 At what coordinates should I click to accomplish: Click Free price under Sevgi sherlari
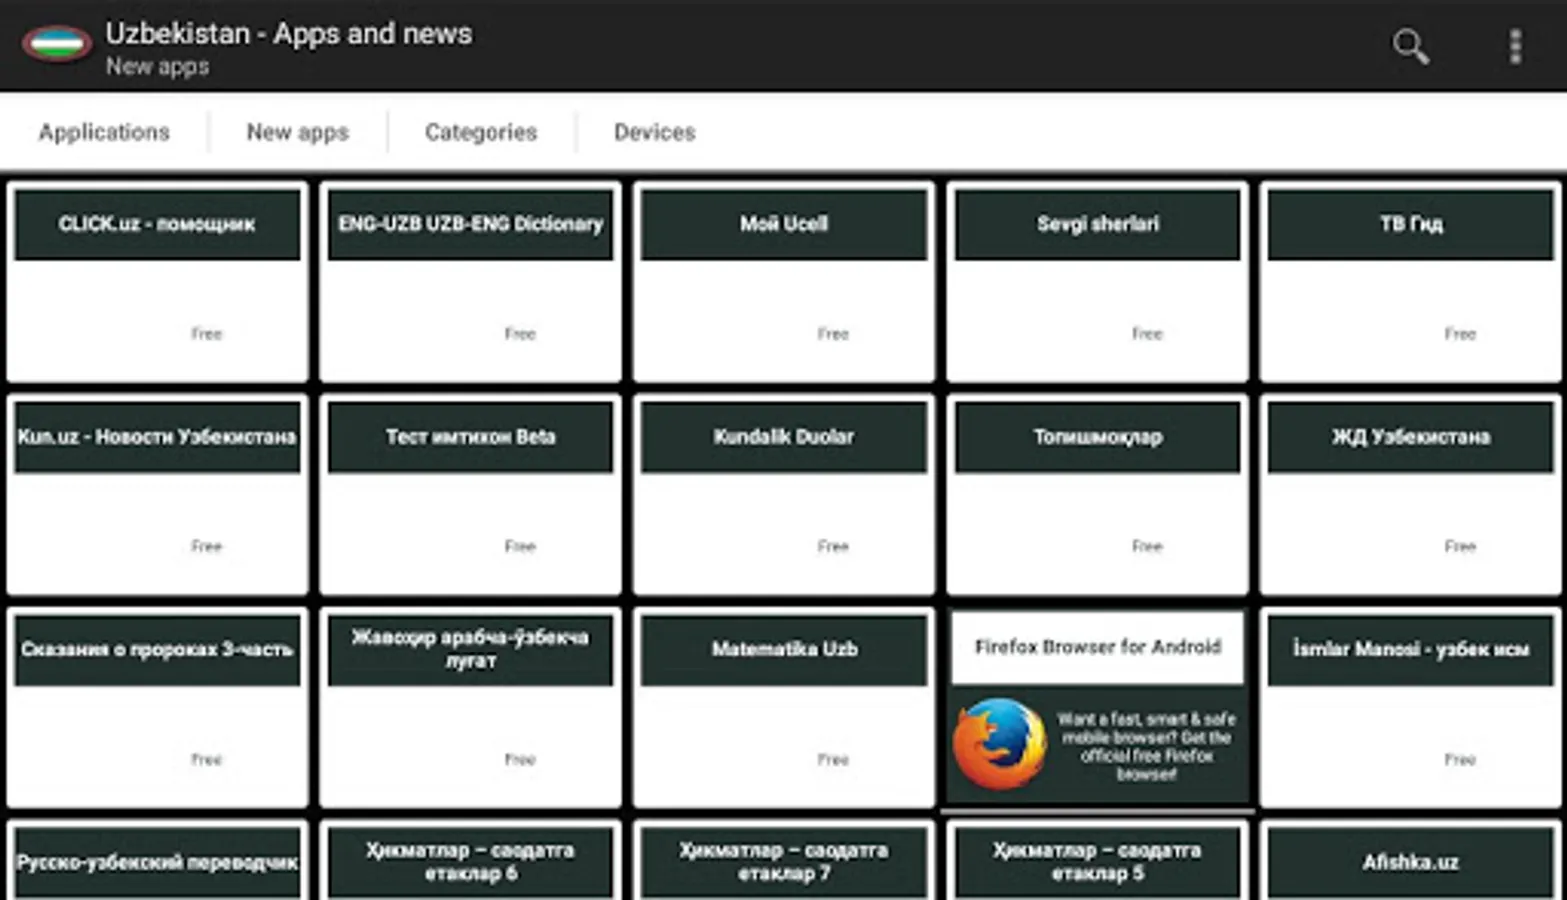click(x=1147, y=334)
